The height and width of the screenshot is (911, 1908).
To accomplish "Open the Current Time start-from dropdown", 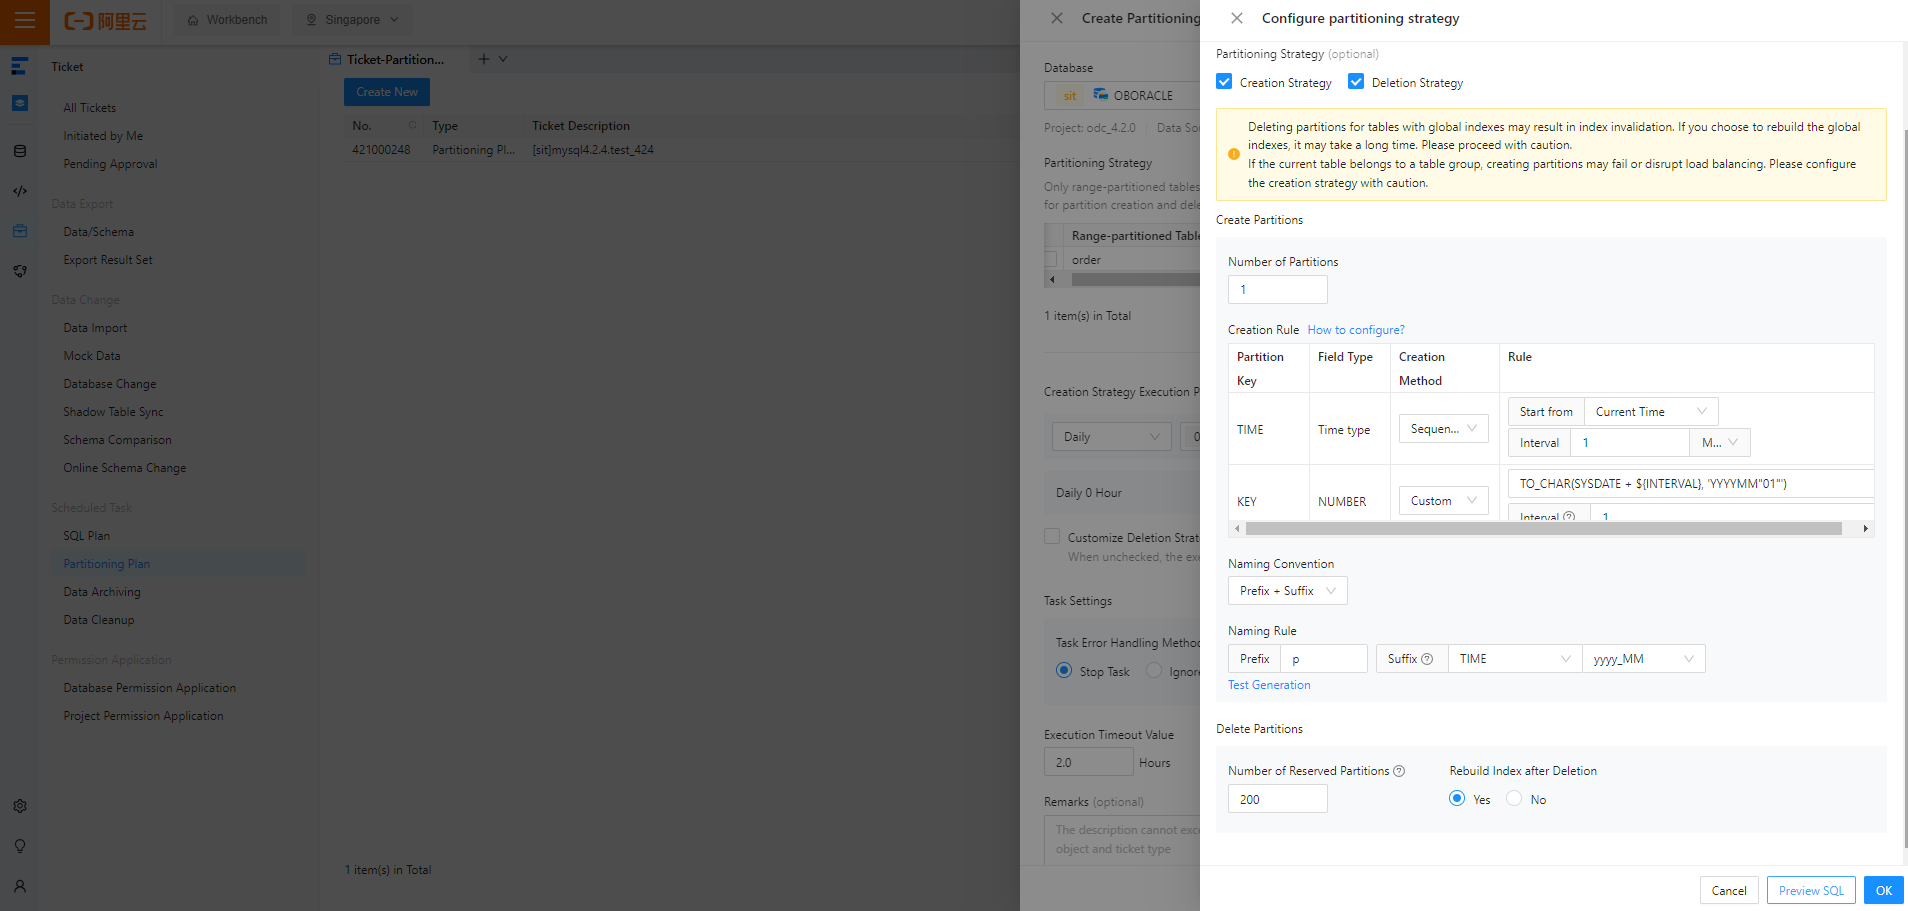I will coord(1651,412).
